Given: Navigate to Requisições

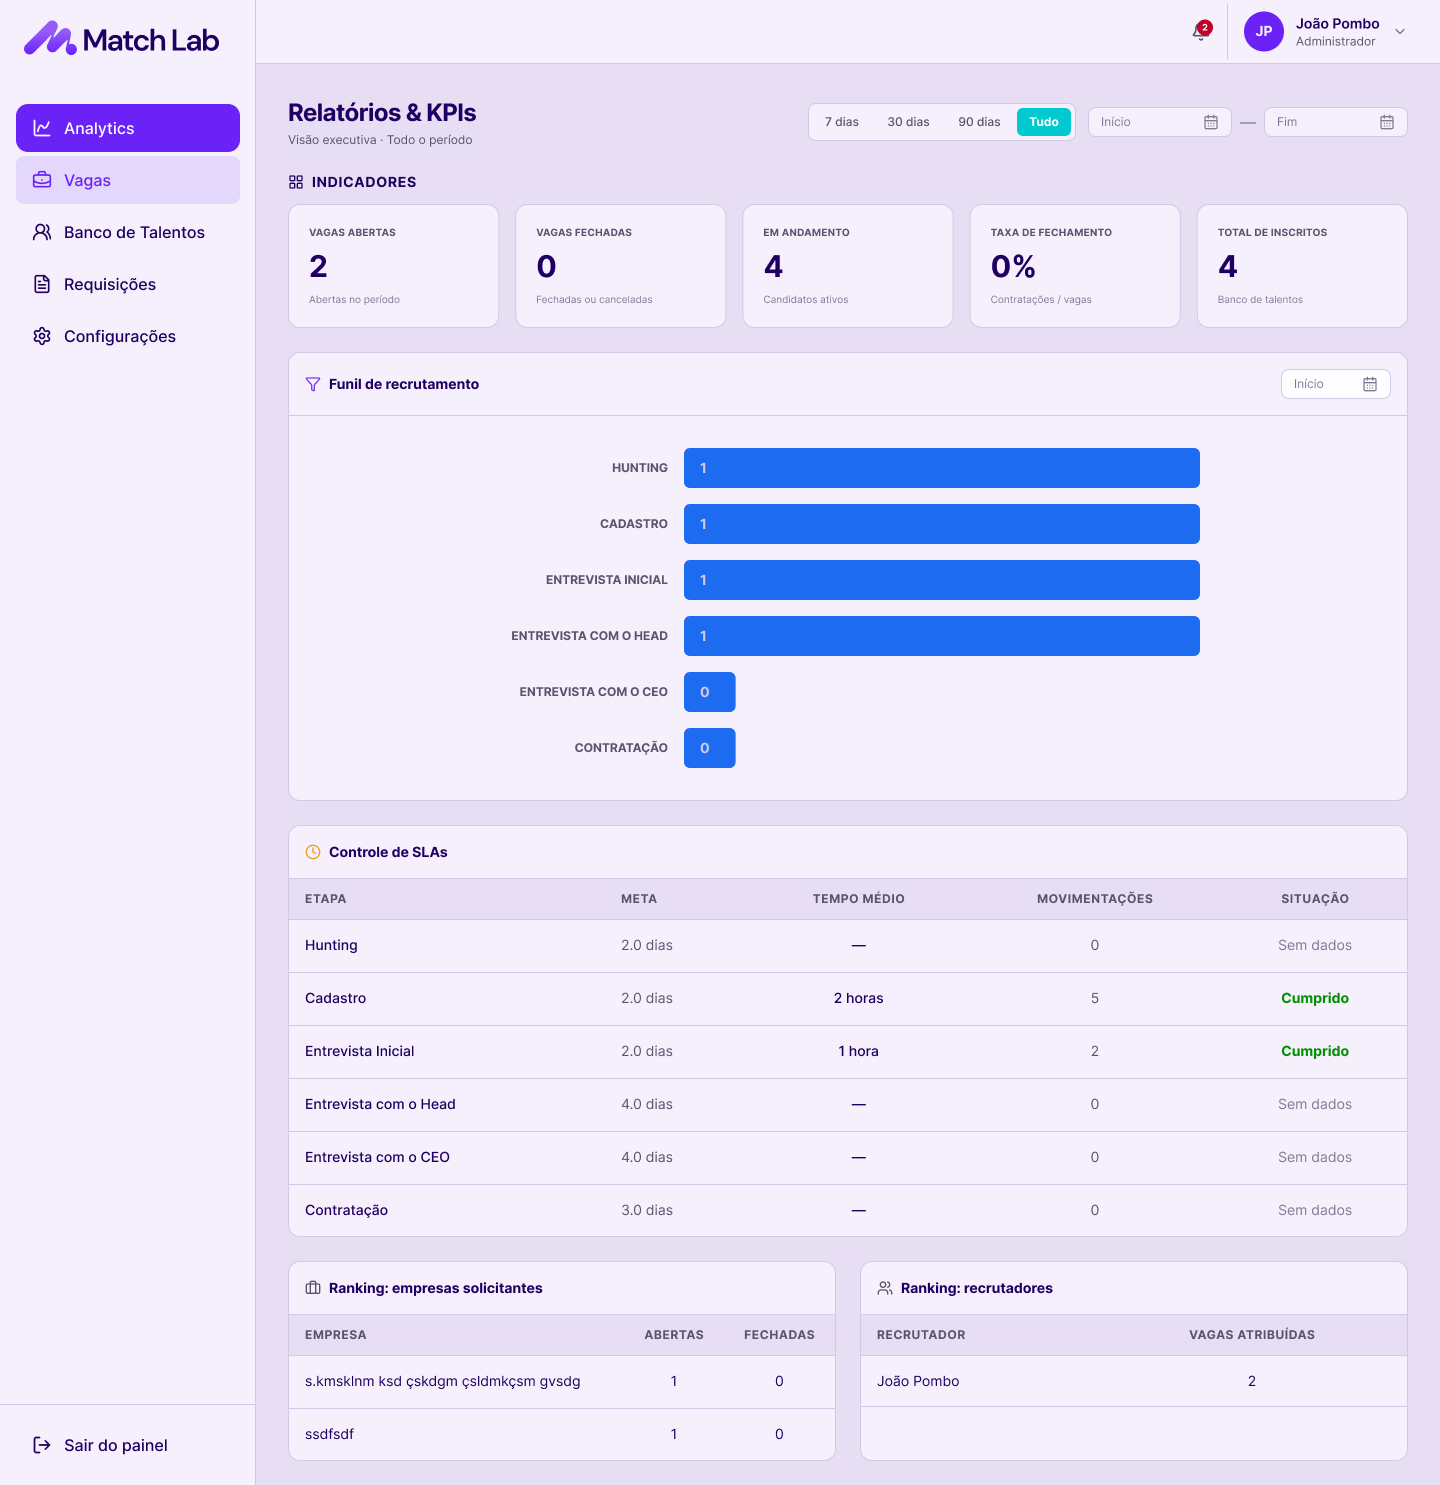Looking at the screenshot, I should (128, 284).
